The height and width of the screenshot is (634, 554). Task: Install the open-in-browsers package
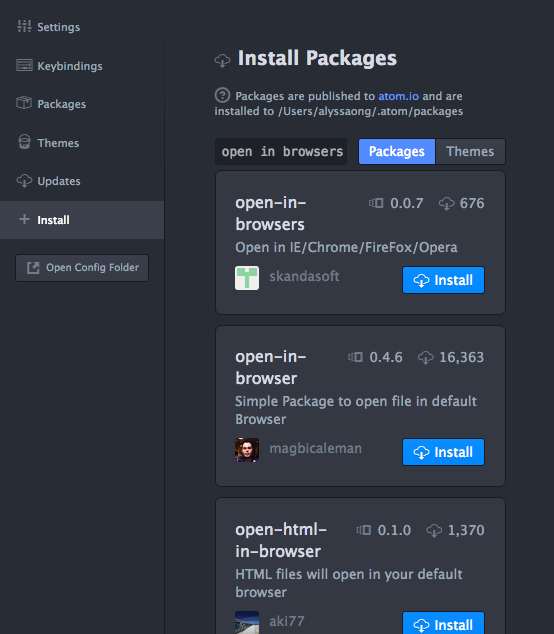(443, 280)
